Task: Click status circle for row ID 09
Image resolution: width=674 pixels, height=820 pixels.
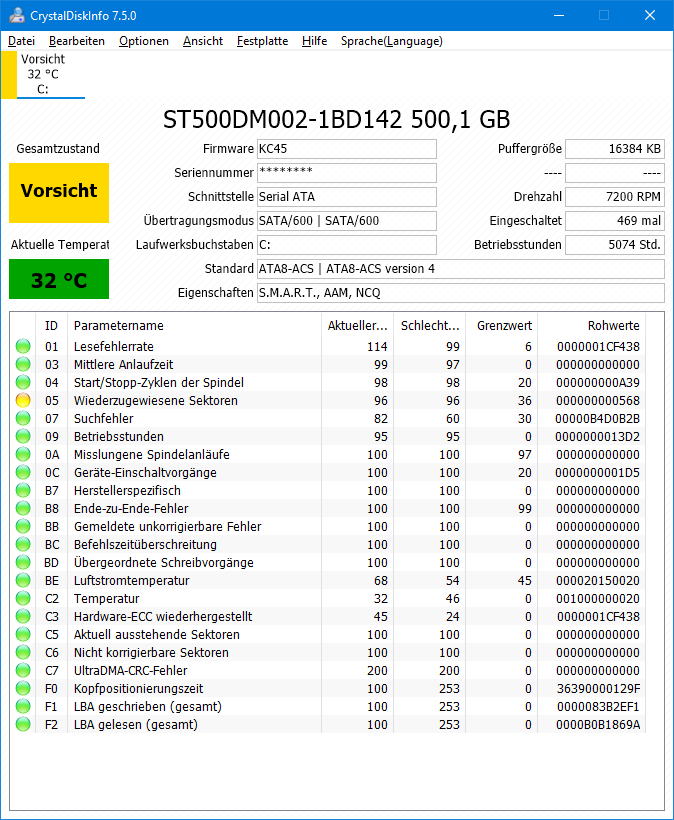Action: (23, 436)
